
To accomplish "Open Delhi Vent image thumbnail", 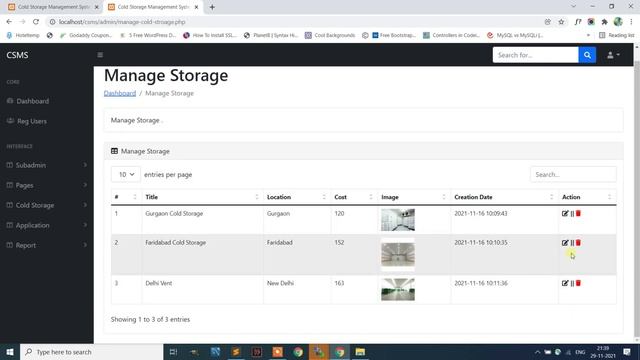I will (398, 289).
